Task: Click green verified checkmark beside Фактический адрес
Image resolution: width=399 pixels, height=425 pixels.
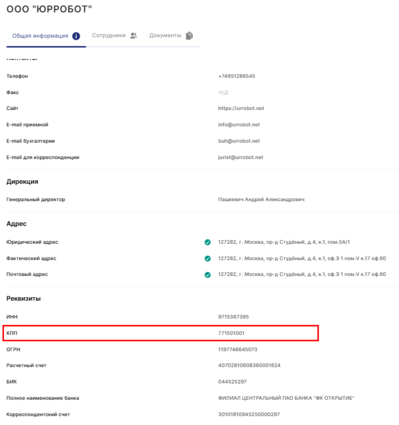Action: [207, 258]
